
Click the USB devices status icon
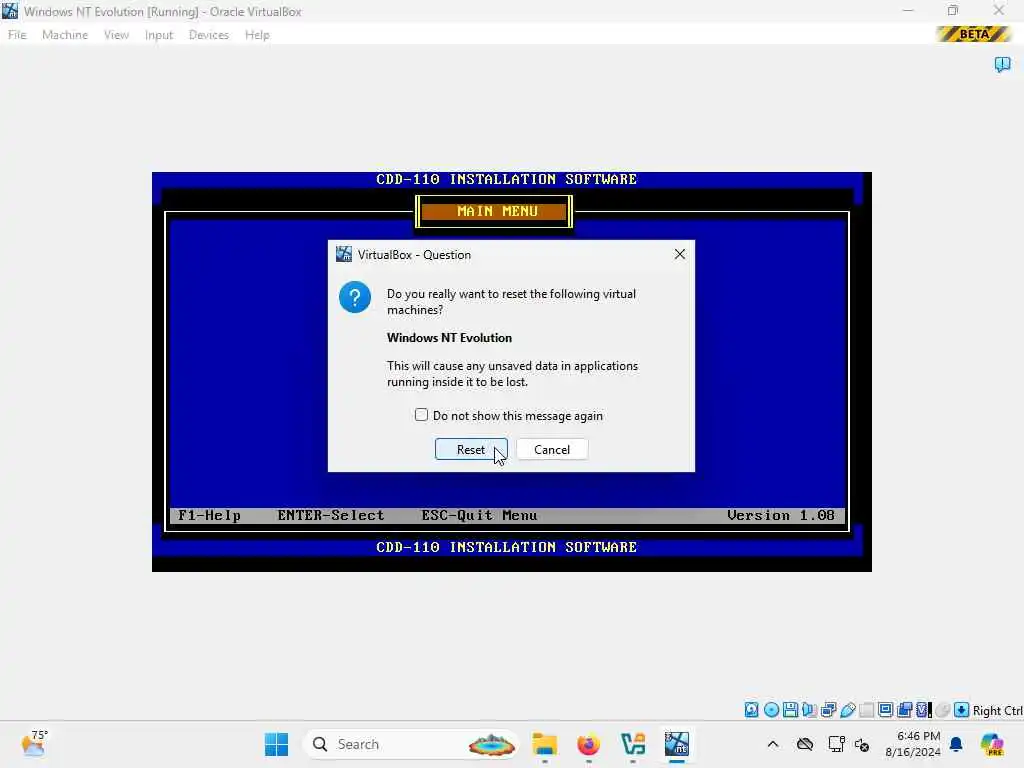pyautogui.click(x=848, y=710)
